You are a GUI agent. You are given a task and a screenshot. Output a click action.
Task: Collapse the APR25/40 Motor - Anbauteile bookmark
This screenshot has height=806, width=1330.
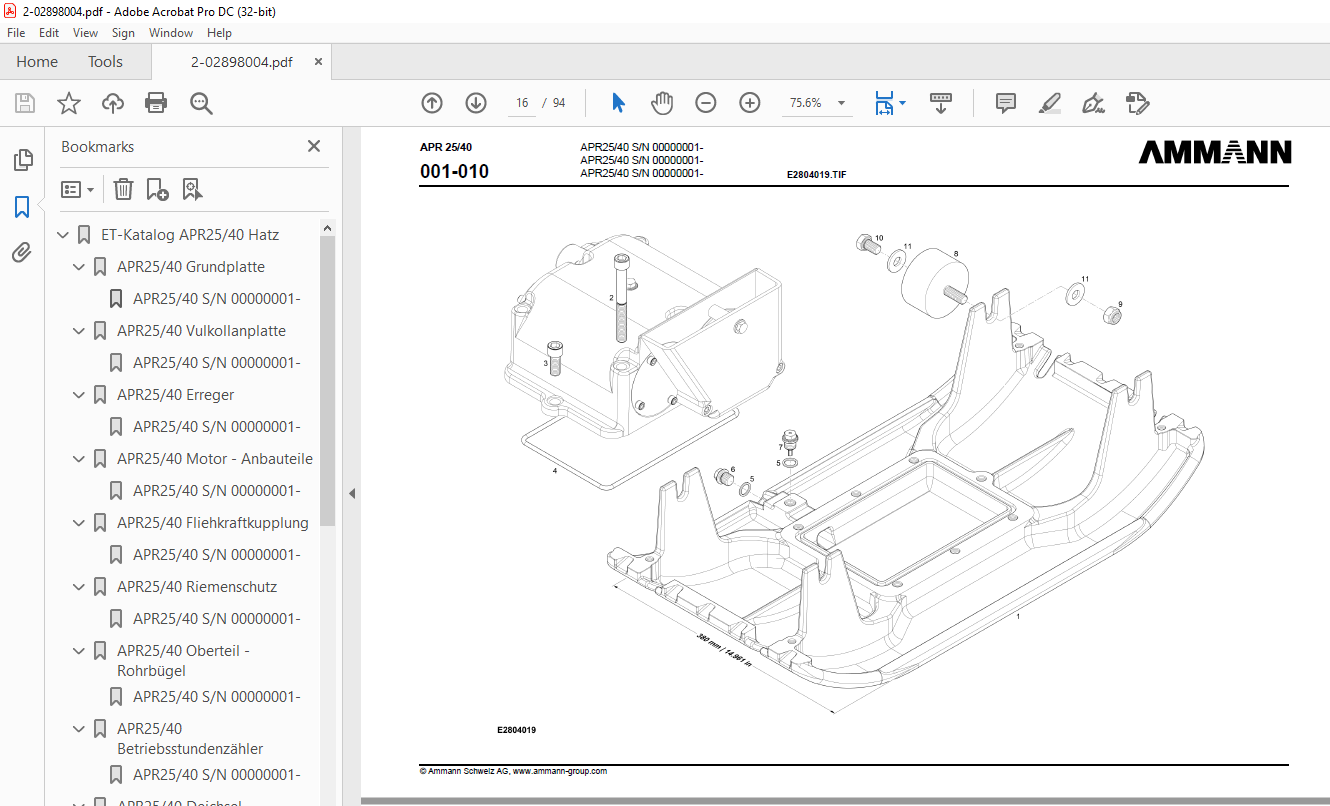coord(79,459)
